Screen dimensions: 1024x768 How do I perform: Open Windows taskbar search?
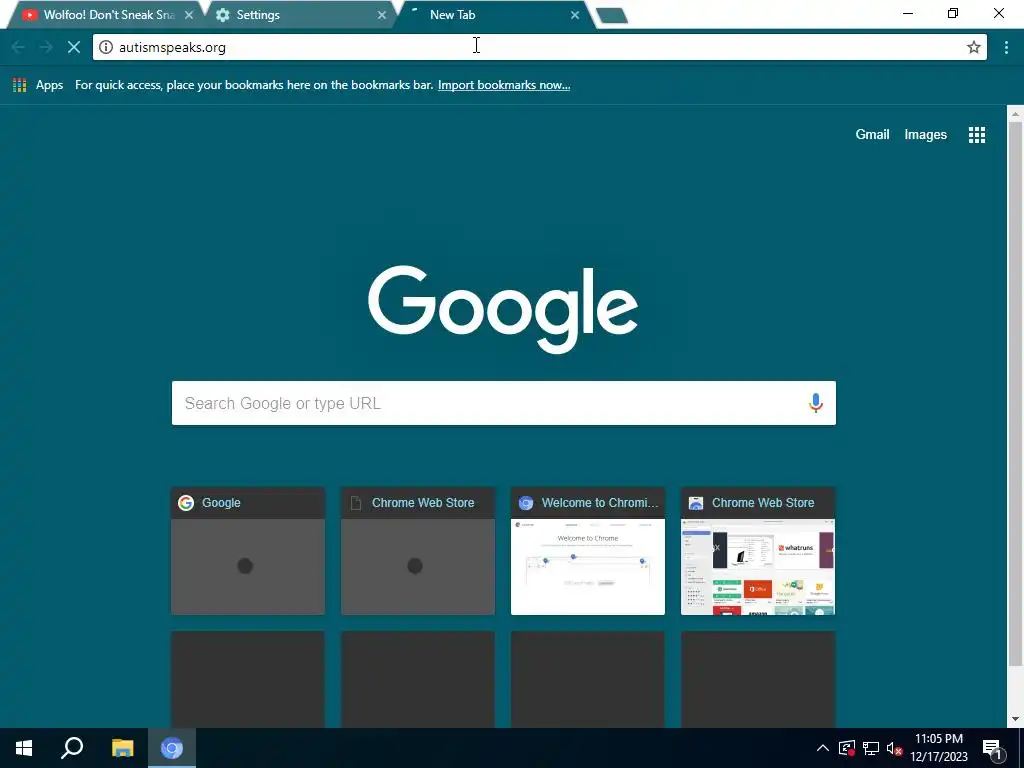coord(72,748)
